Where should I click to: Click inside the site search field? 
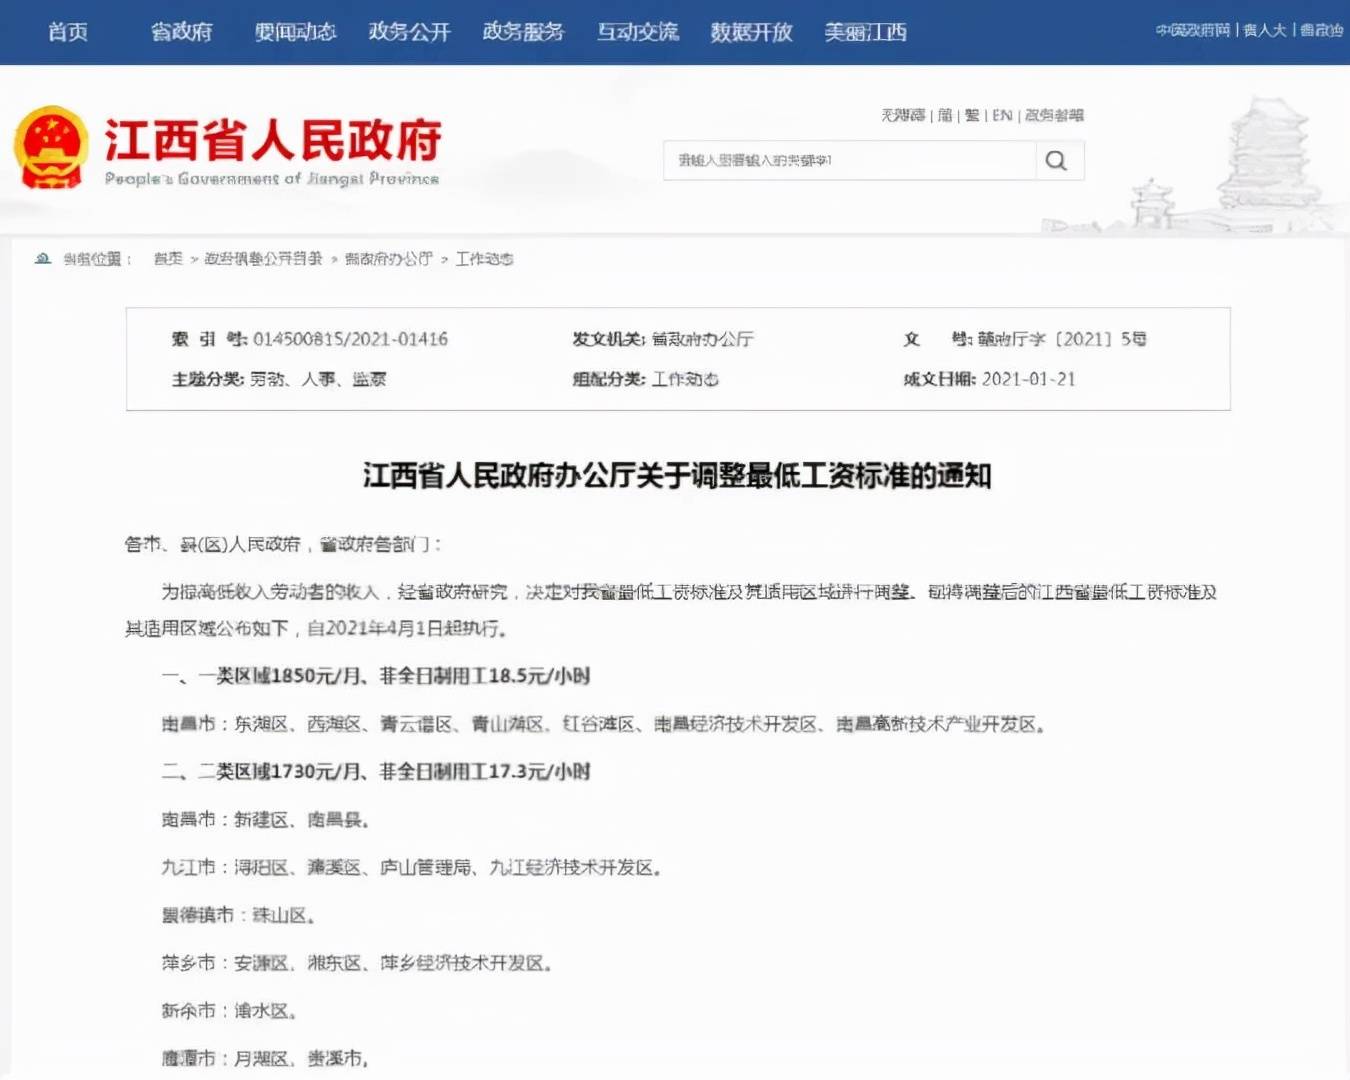pyautogui.click(x=850, y=161)
